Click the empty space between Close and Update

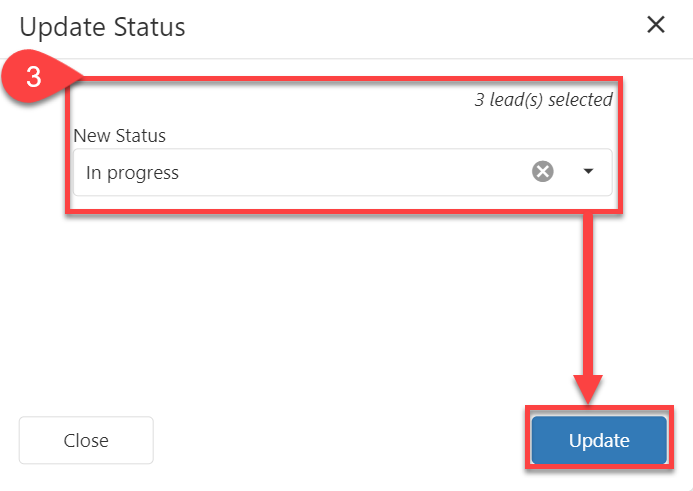340,441
